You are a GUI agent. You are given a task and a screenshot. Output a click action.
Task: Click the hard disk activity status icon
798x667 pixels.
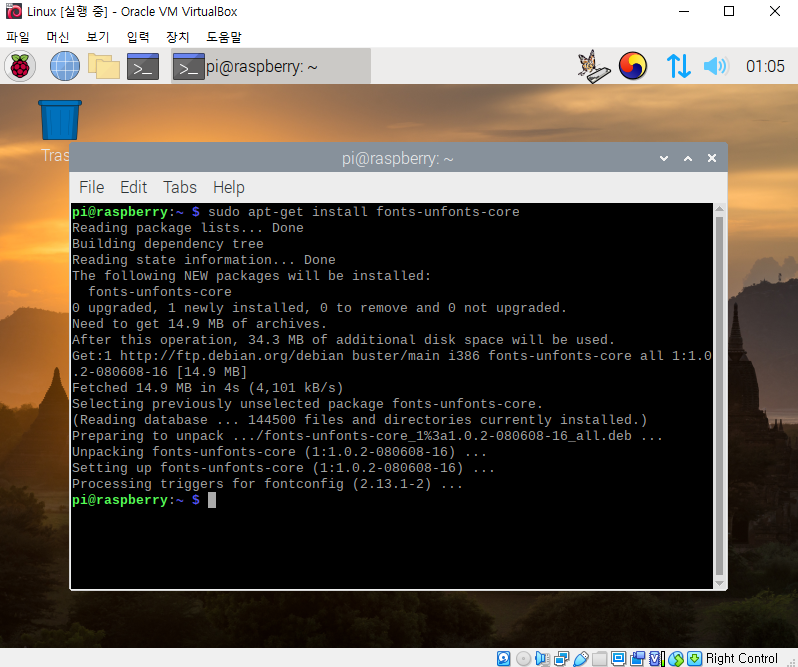pyautogui.click(x=503, y=658)
